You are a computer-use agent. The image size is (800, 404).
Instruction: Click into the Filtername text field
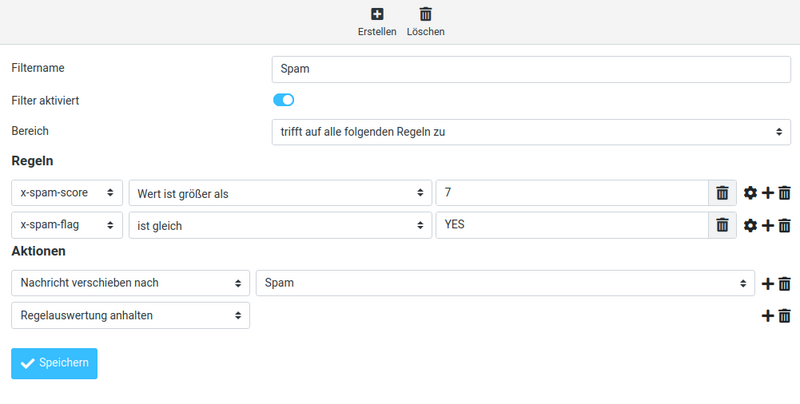click(531, 69)
